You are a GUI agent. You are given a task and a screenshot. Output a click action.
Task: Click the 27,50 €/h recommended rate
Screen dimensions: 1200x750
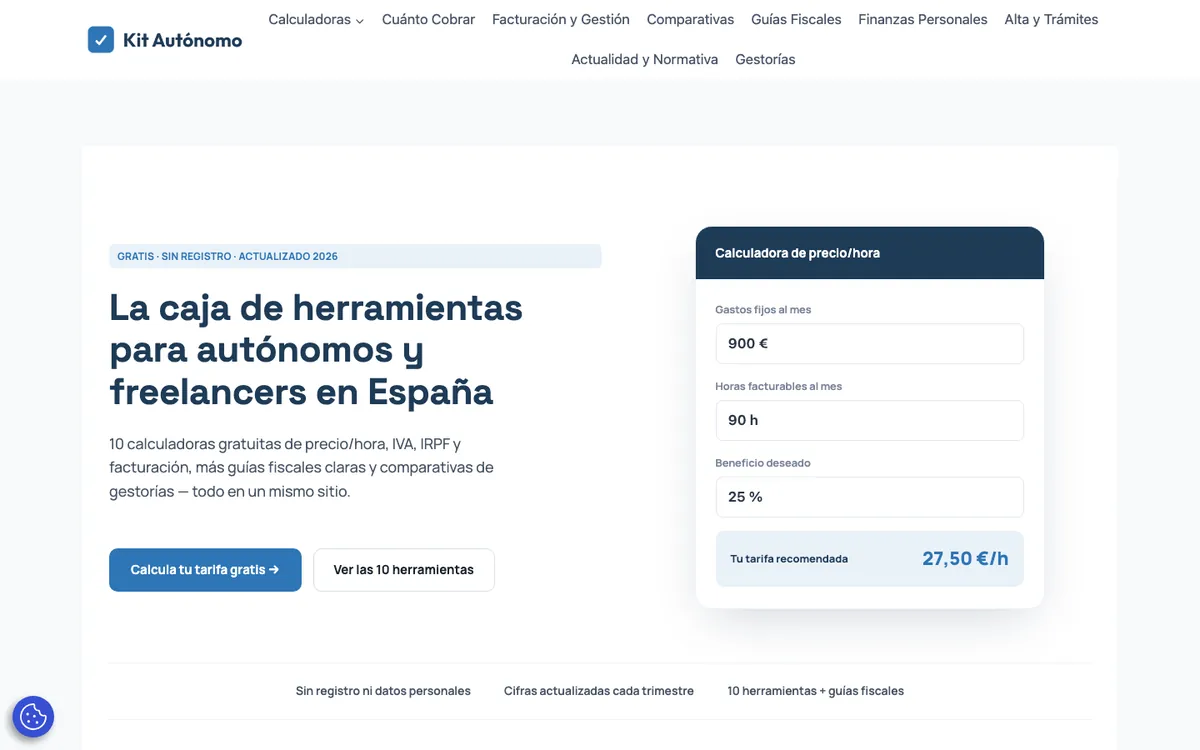point(965,559)
